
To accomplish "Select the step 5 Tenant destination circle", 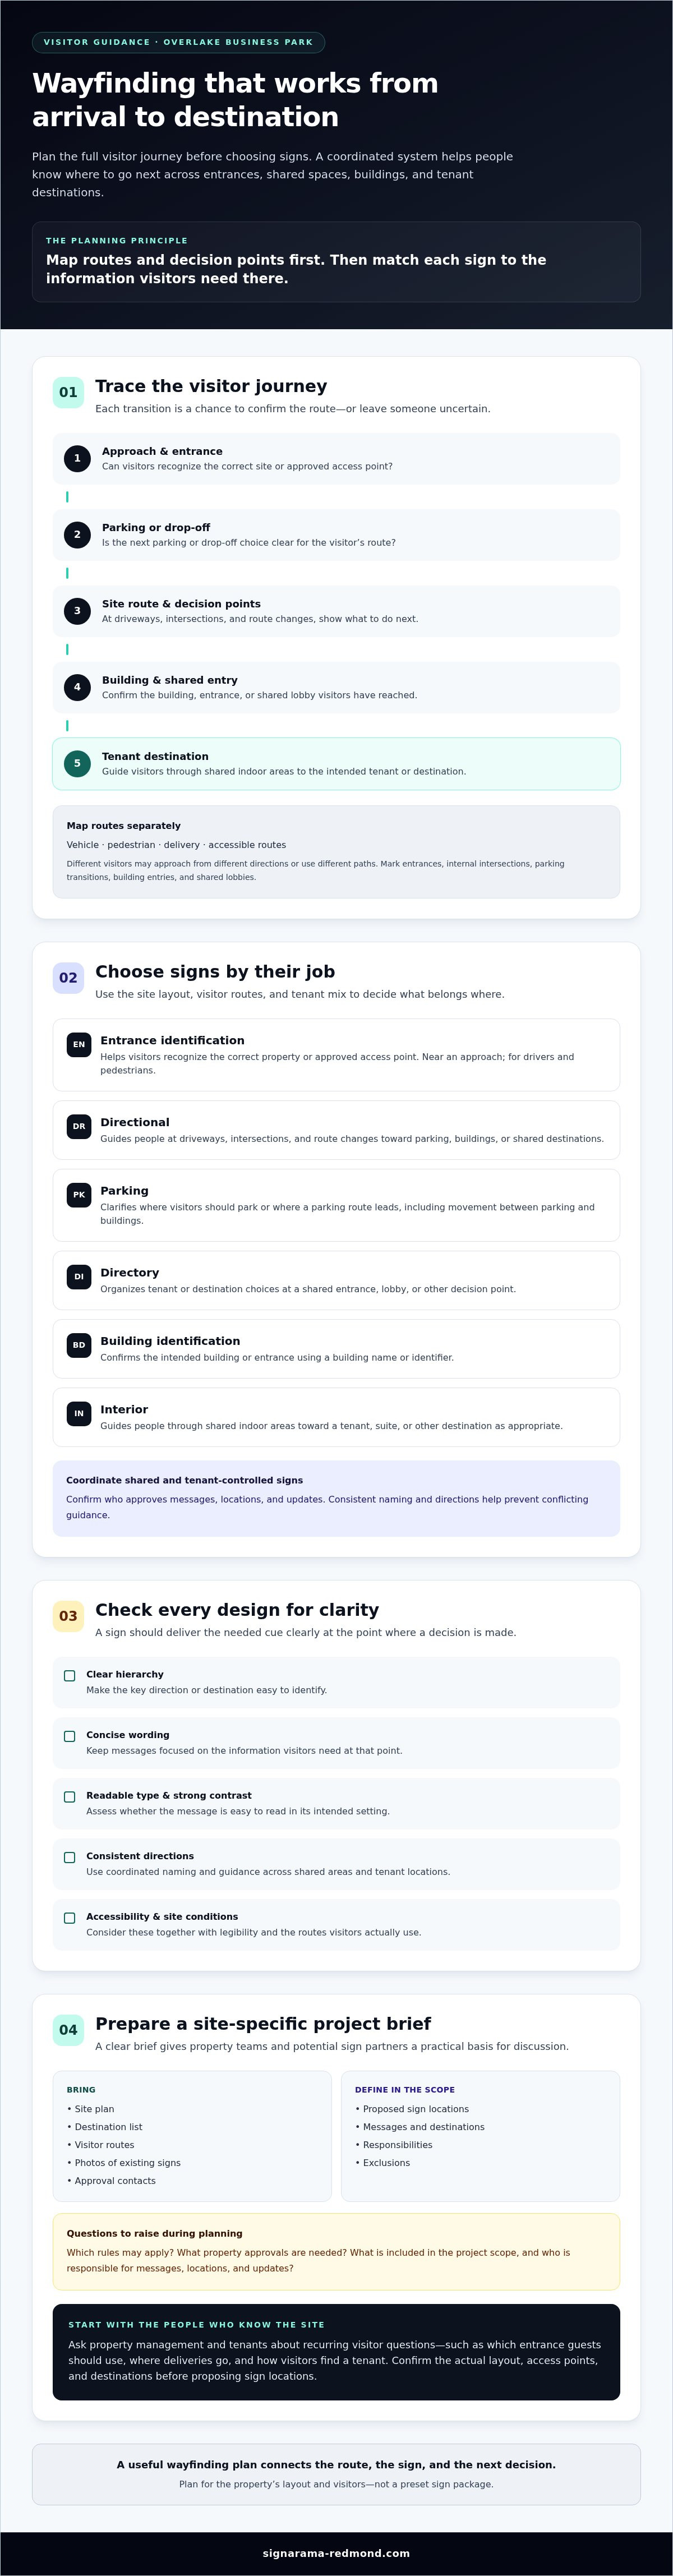I will 77,763.
